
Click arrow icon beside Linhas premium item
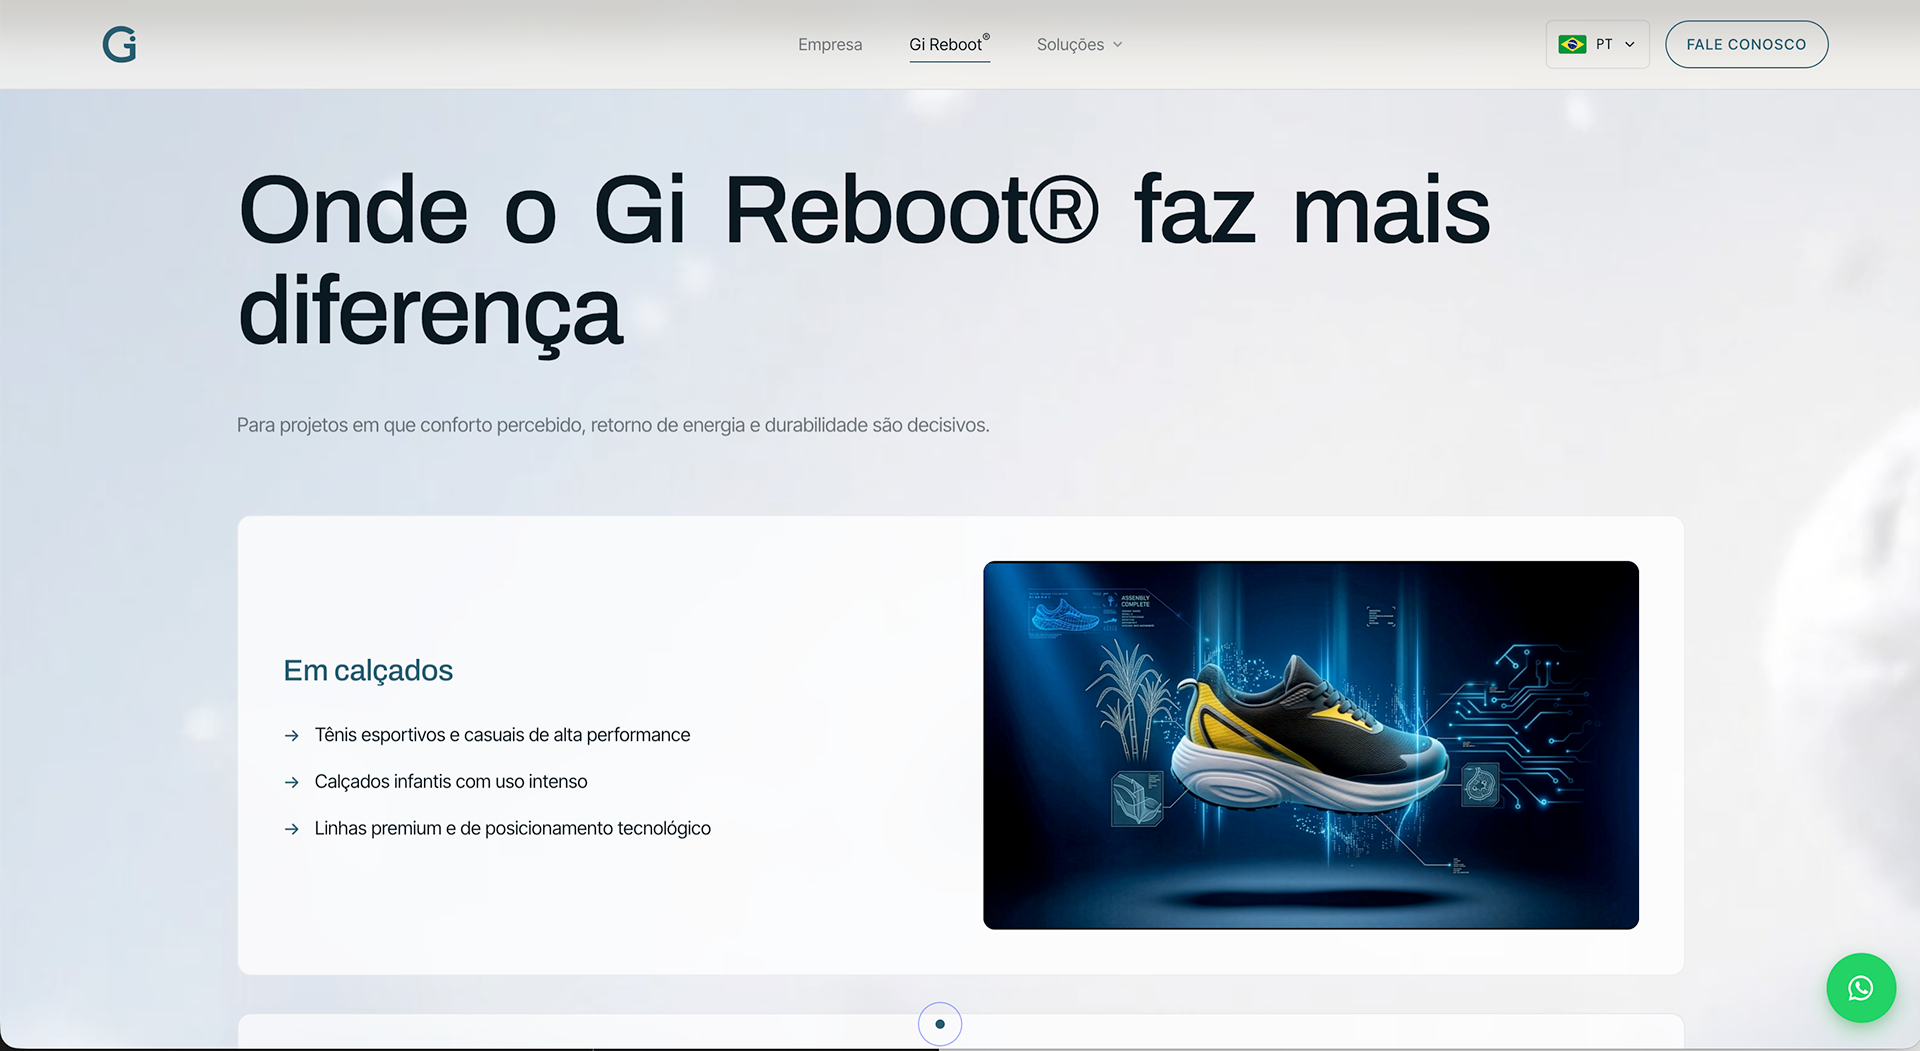click(292, 829)
